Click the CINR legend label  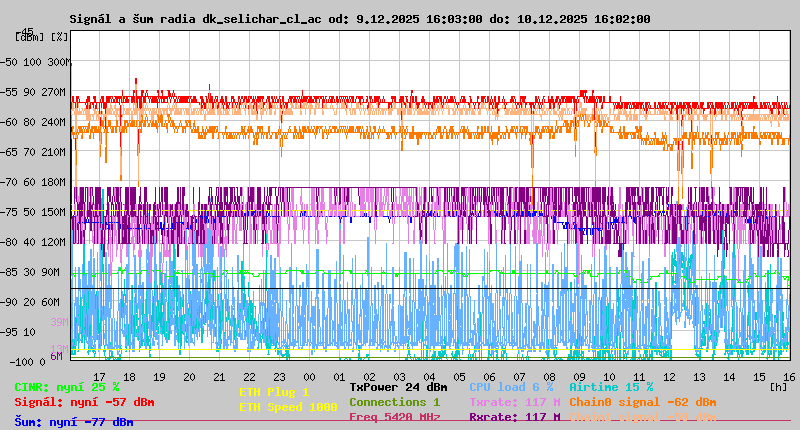(66, 386)
